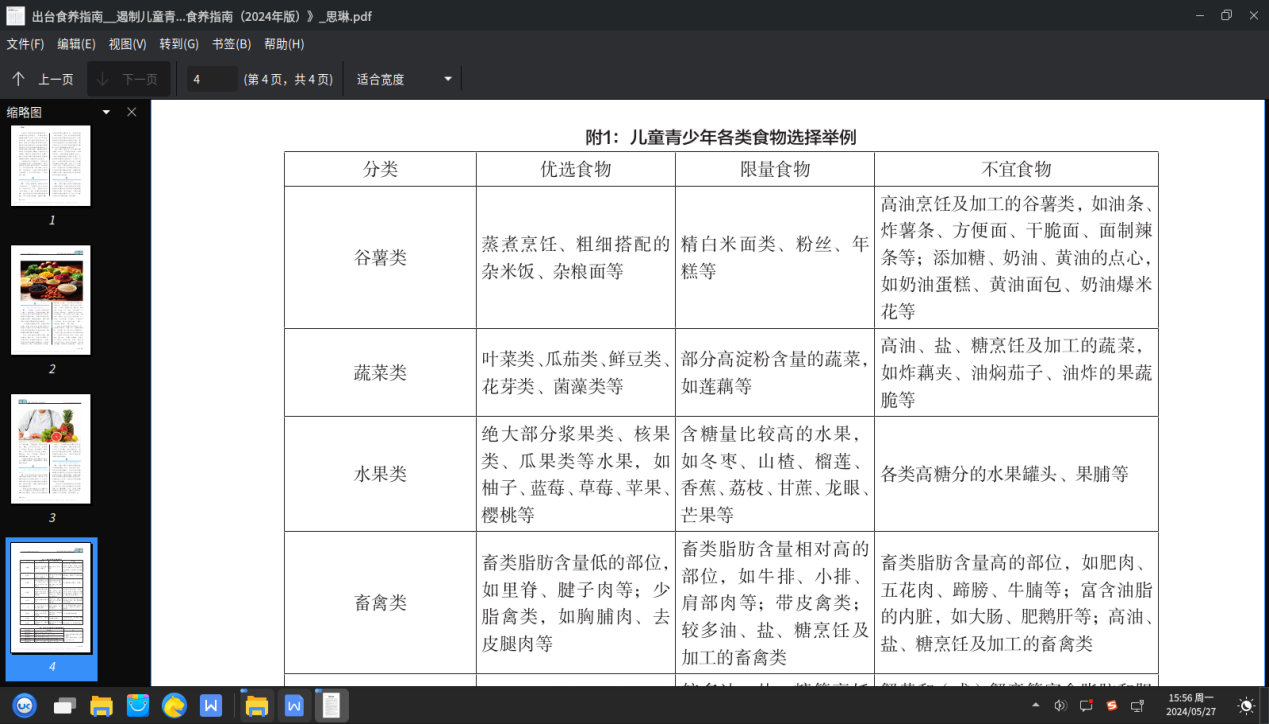This screenshot has height=724, width=1269.
Task: Click the 分类 column header cell
Action: point(380,169)
